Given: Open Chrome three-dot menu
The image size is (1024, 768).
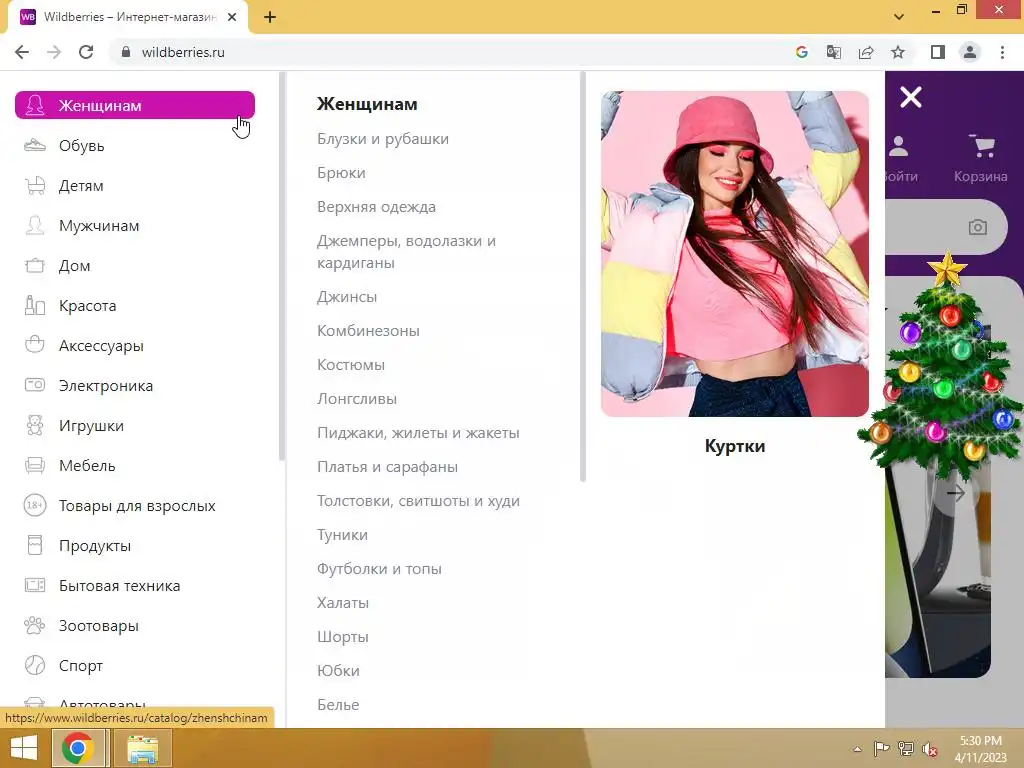Looking at the screenshot, I should tap(1002, 52).
